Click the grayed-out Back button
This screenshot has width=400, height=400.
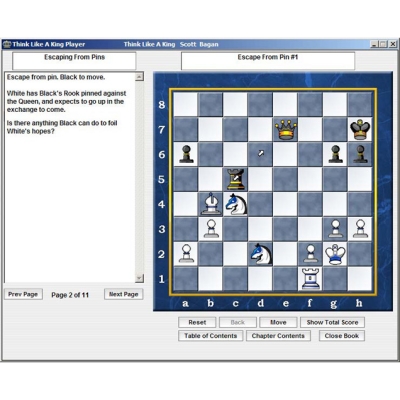pyautogui.click(x=238, y=322)
